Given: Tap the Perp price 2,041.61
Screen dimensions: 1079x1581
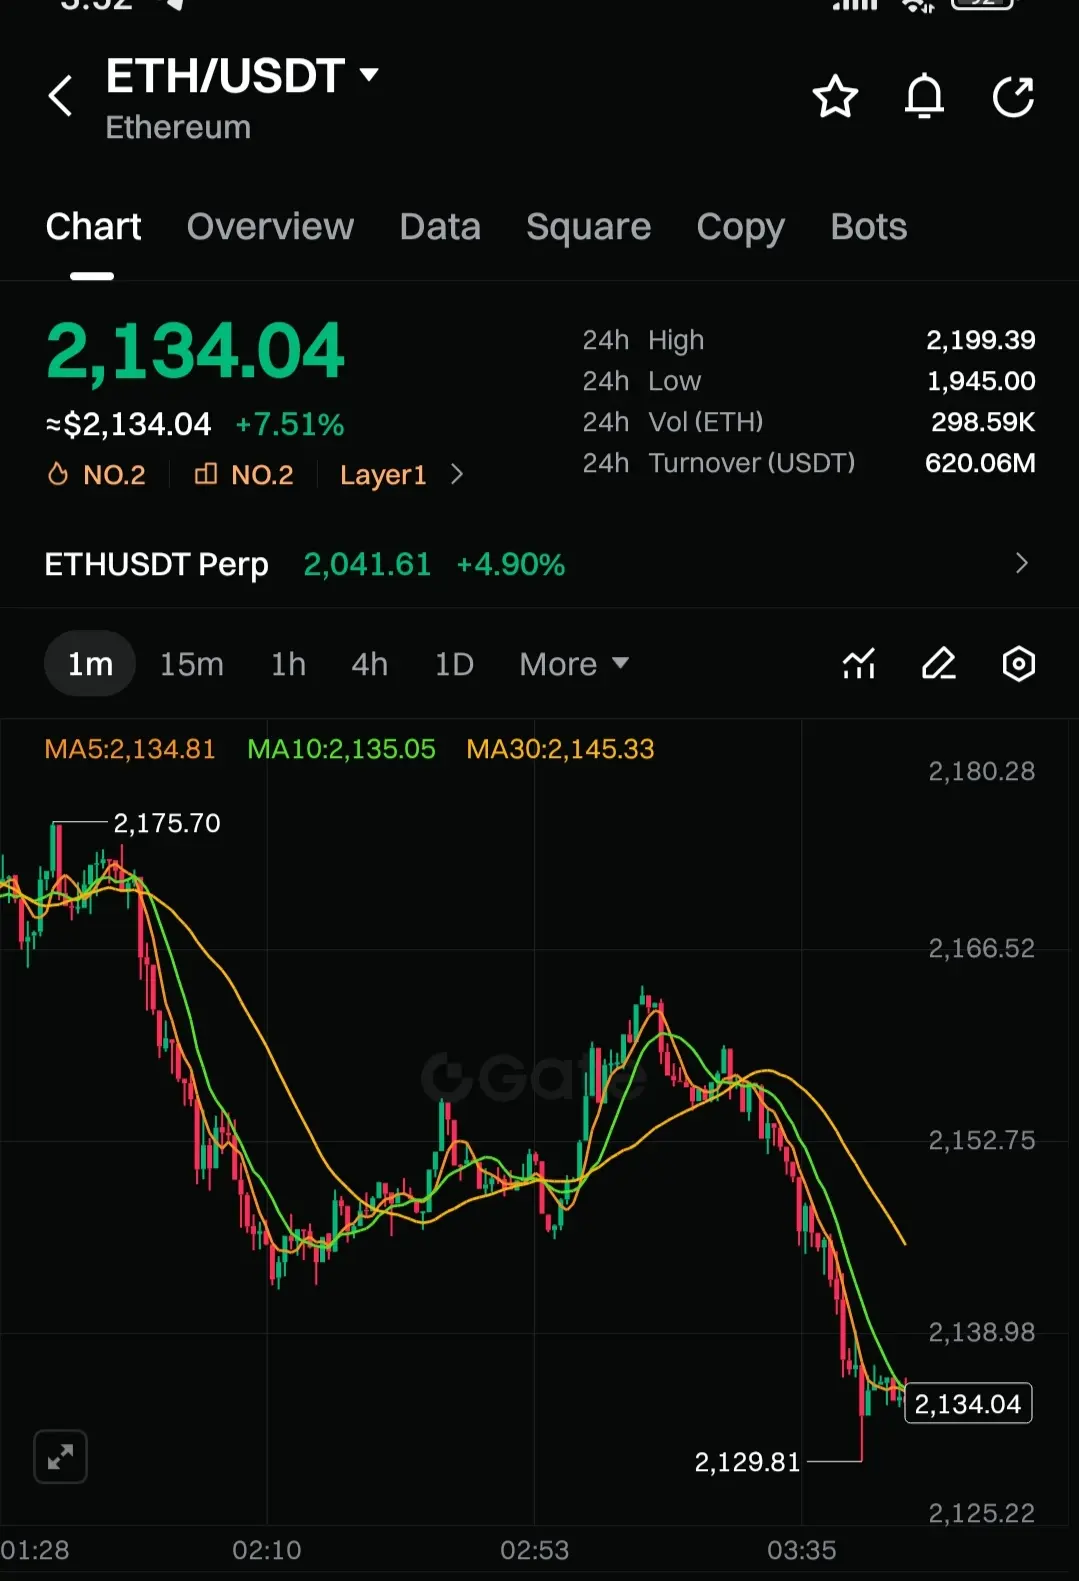Looking at the screenshot, I should point(367,564).
